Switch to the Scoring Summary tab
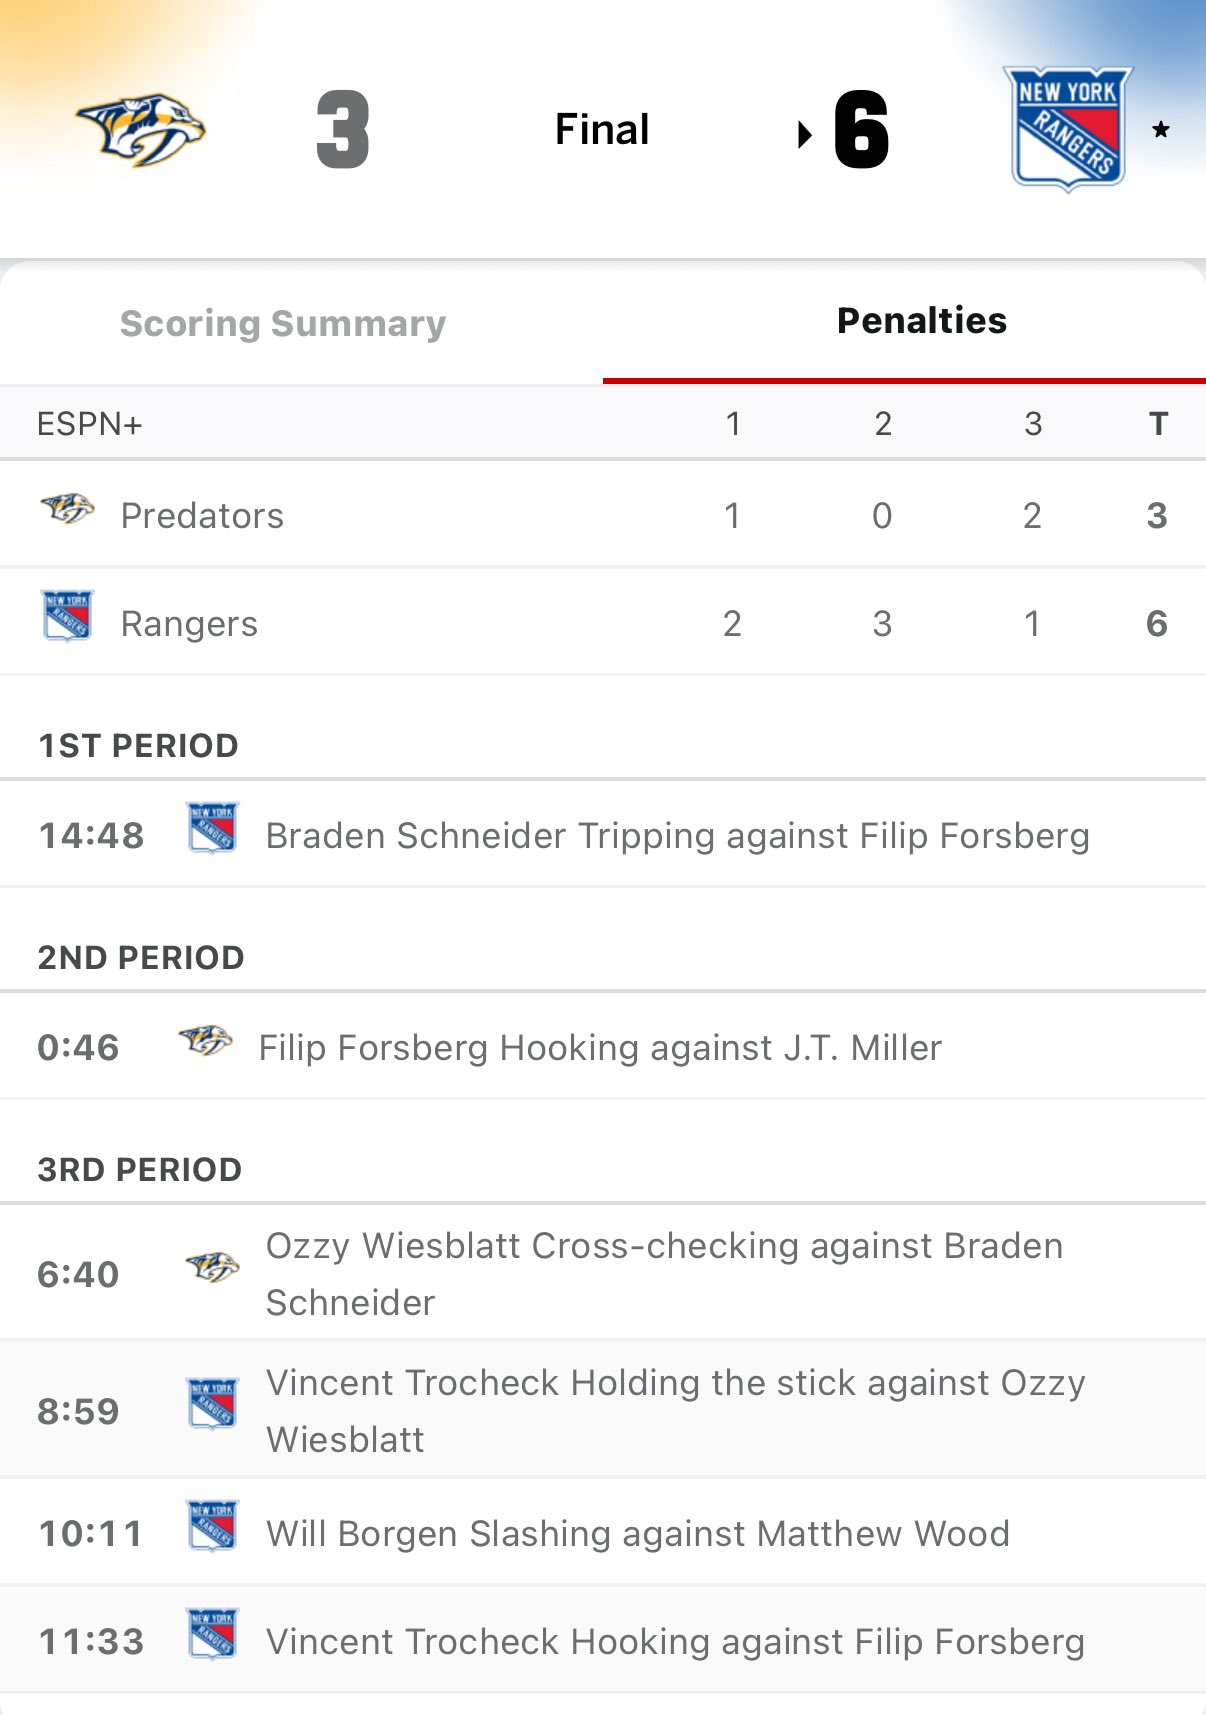The height and width of the screenshot is (1715, 1206). pyautogui.click(x=283, y=324)
